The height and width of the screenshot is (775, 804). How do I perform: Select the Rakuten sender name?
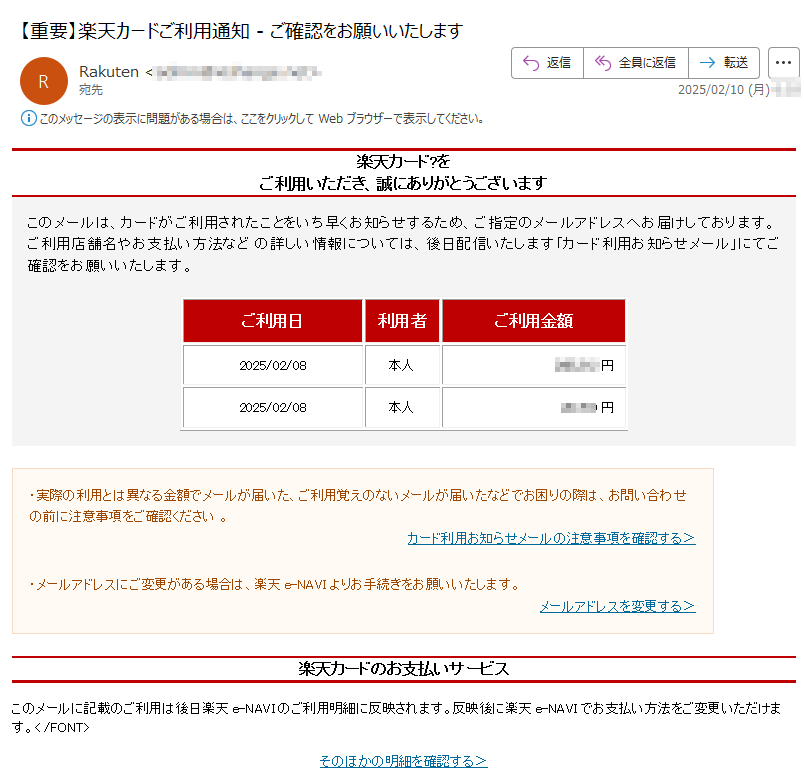(x=109, y=72)
